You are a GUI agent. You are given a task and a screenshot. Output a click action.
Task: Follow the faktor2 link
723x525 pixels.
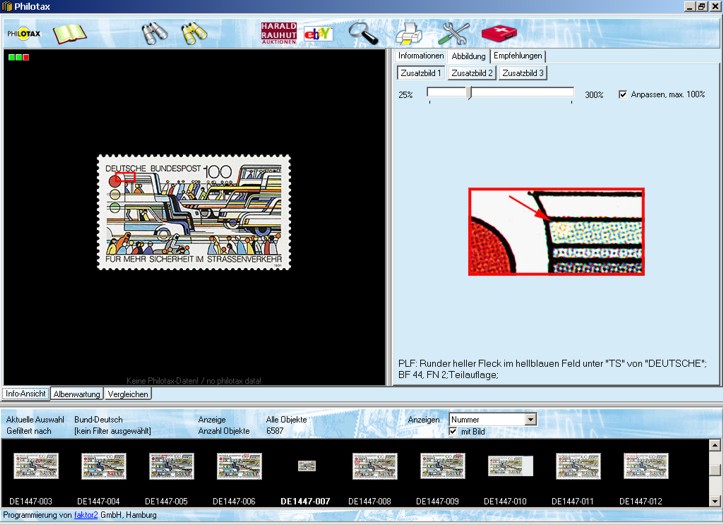tap(84, 515)
